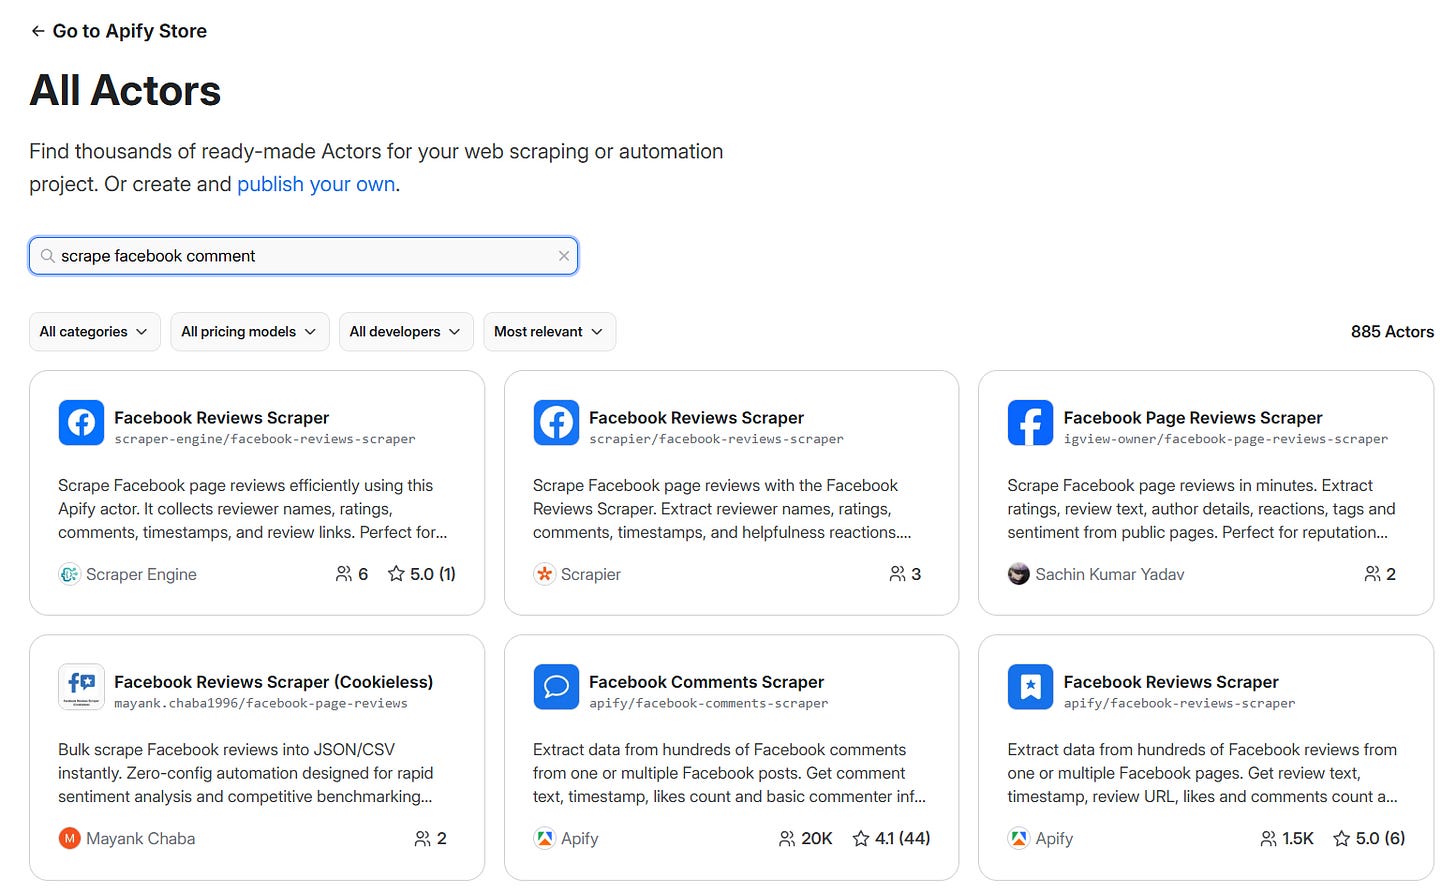Viewport: 1456px width, 893px height.
Task: Click the users icon beside 20K
Action: [x=787, y=838]
